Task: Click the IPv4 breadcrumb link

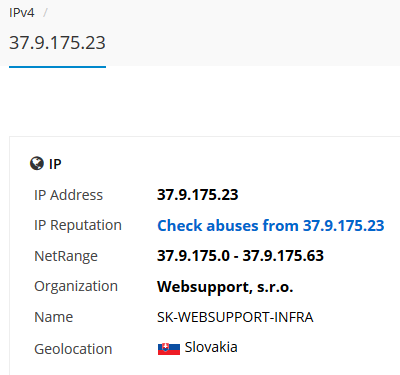Action: (x=22, y=13)
